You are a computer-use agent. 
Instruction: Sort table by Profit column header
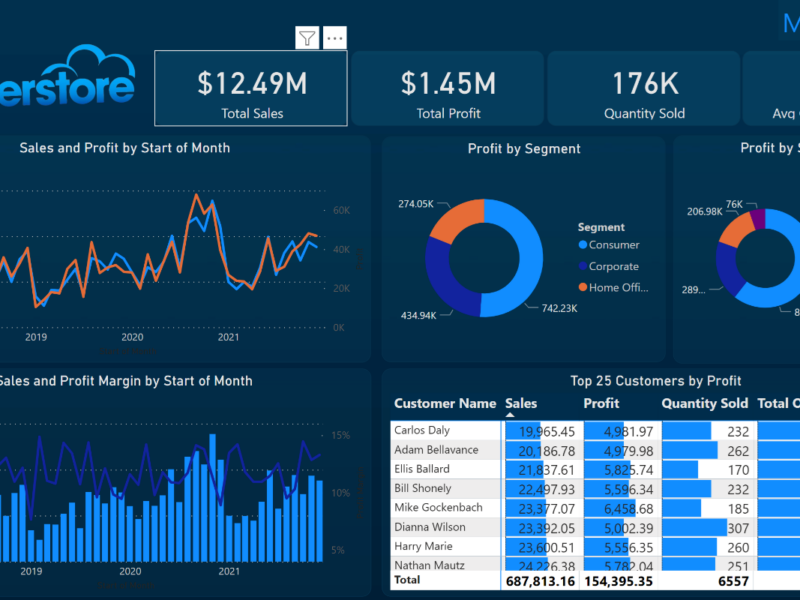tap(601, 403)
